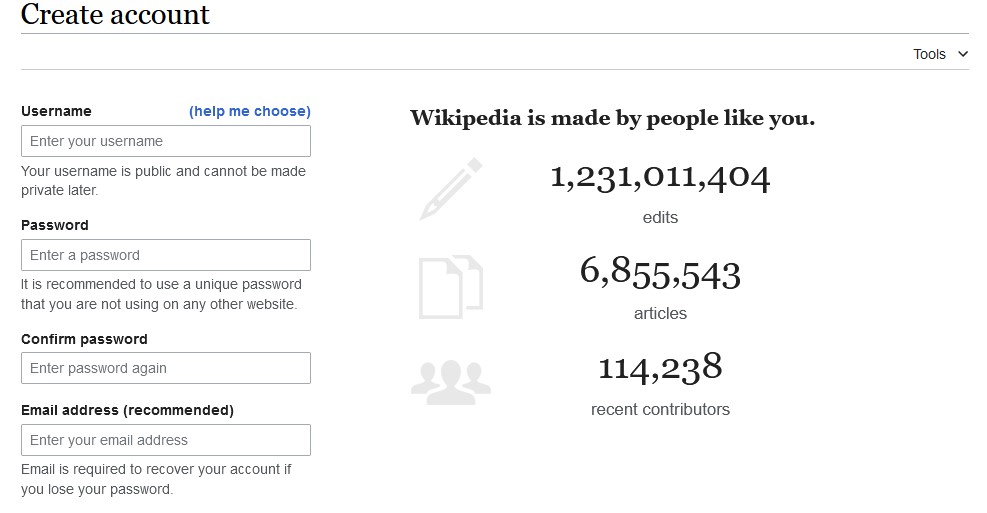Click the Password field label
This screenshot has height=513, width=987.
pyautogui.click(x=55, y=225)
